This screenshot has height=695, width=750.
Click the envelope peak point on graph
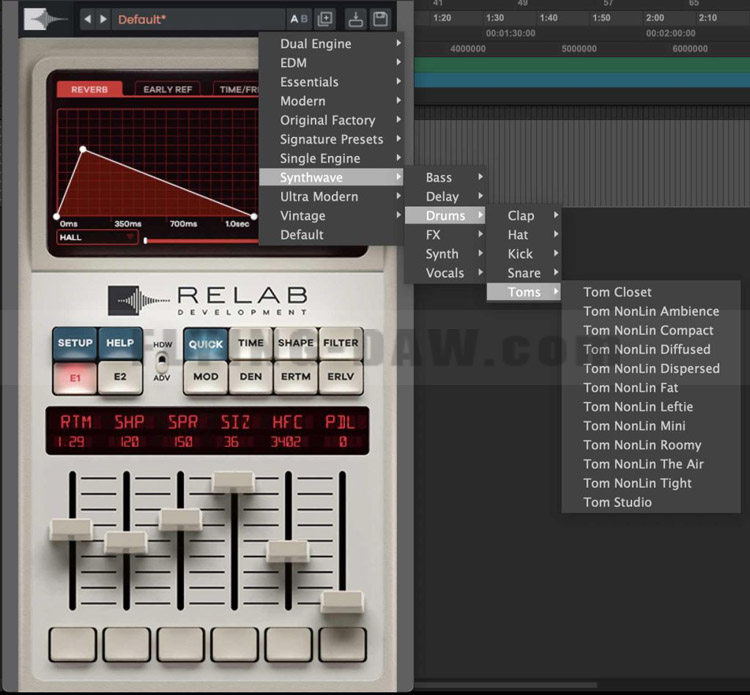coord(83,149)
